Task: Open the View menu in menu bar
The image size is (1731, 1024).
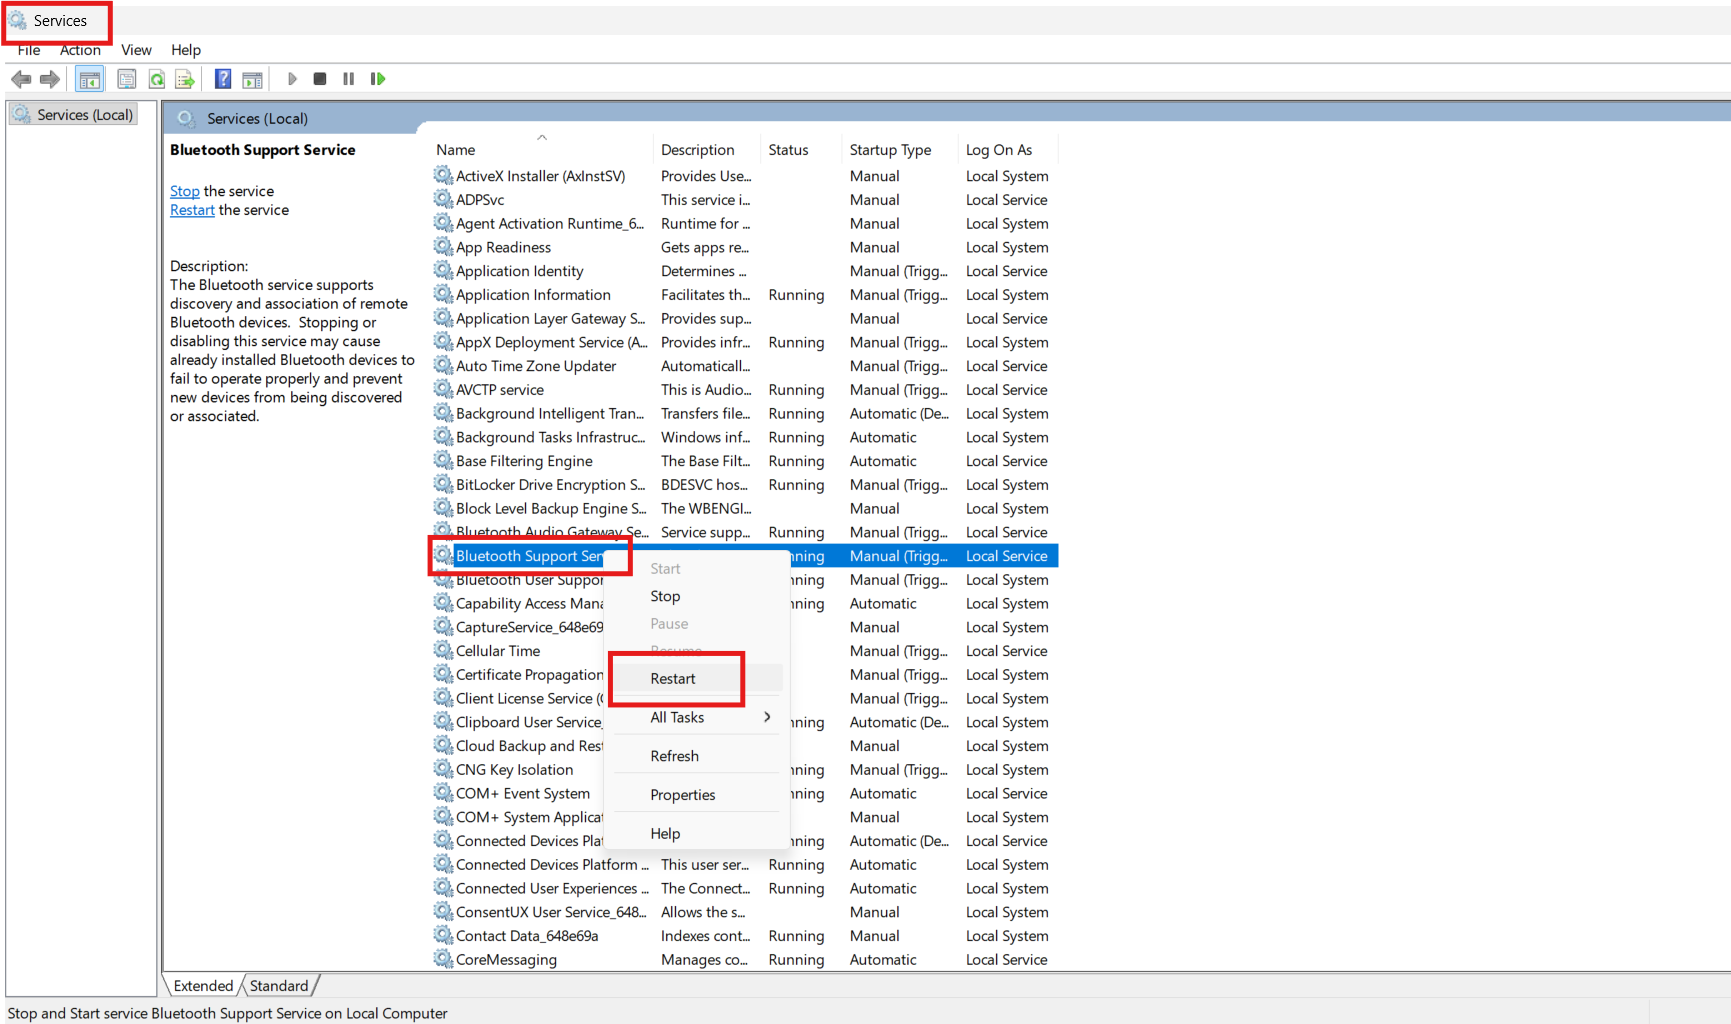Action: [136, 50]
